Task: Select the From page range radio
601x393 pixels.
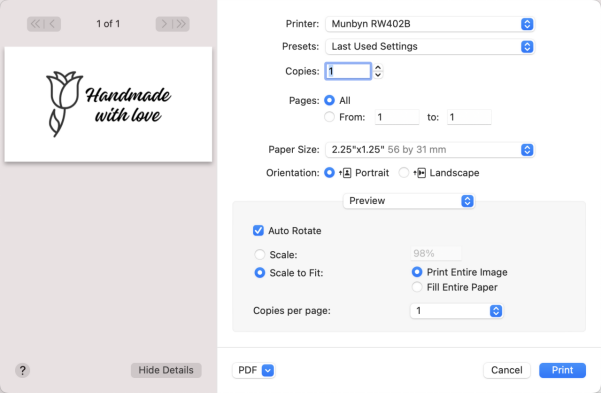Action: tap(329, 117)
